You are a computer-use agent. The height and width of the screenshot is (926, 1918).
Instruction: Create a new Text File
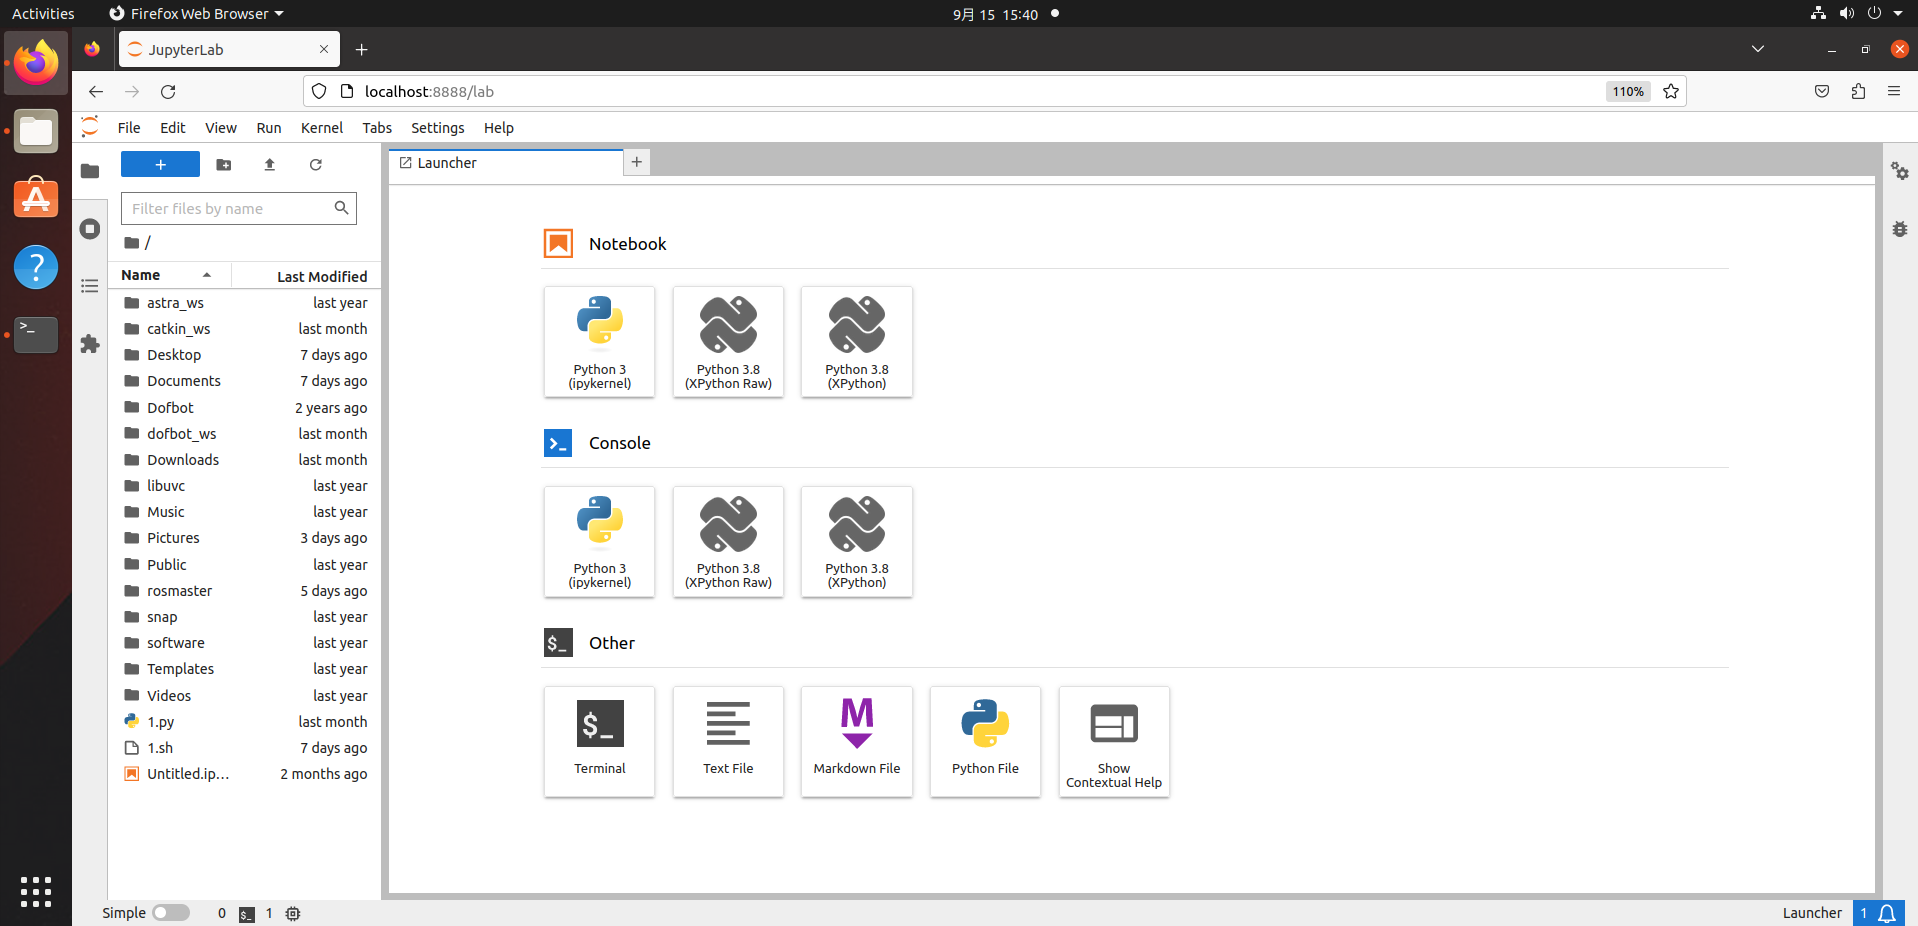(728, 741)
